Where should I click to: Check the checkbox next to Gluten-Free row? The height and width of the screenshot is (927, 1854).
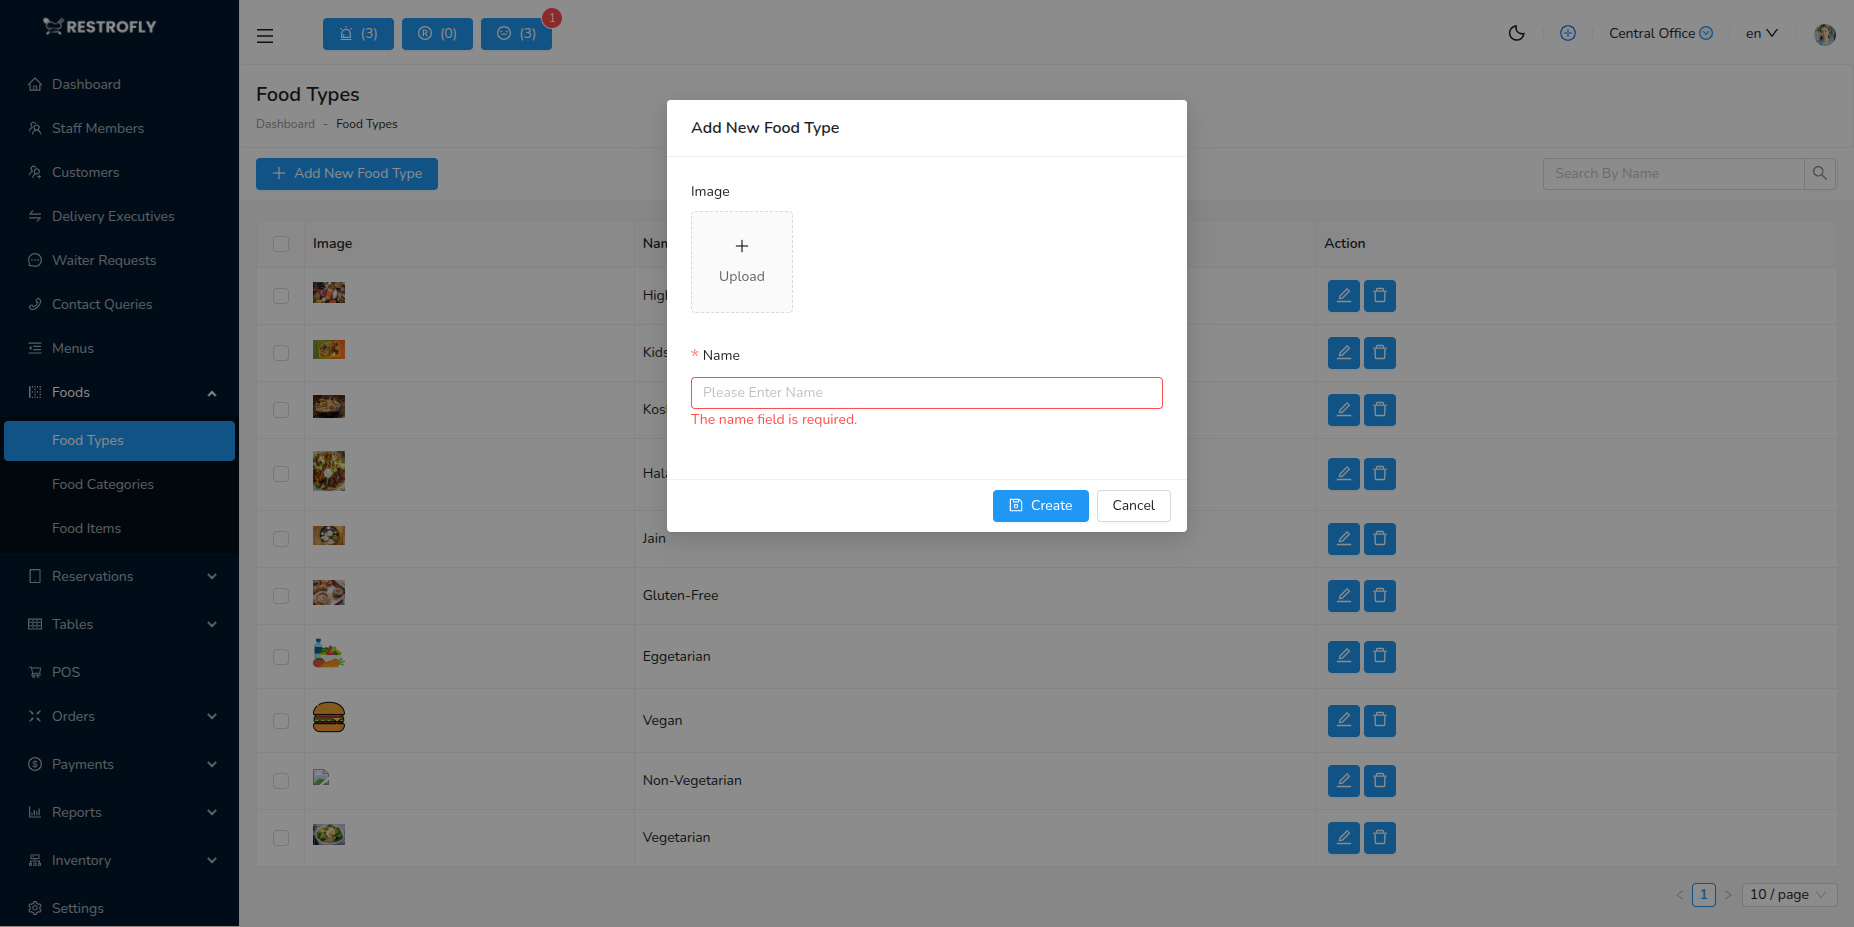(281, 595)
